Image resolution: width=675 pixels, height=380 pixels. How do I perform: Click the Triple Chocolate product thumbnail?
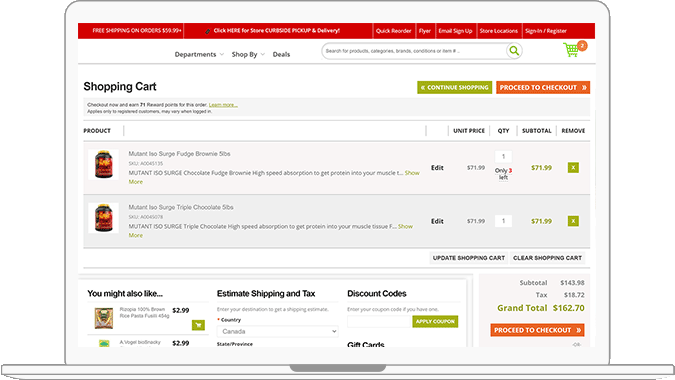pyautogui.click(x=103, y=218)
